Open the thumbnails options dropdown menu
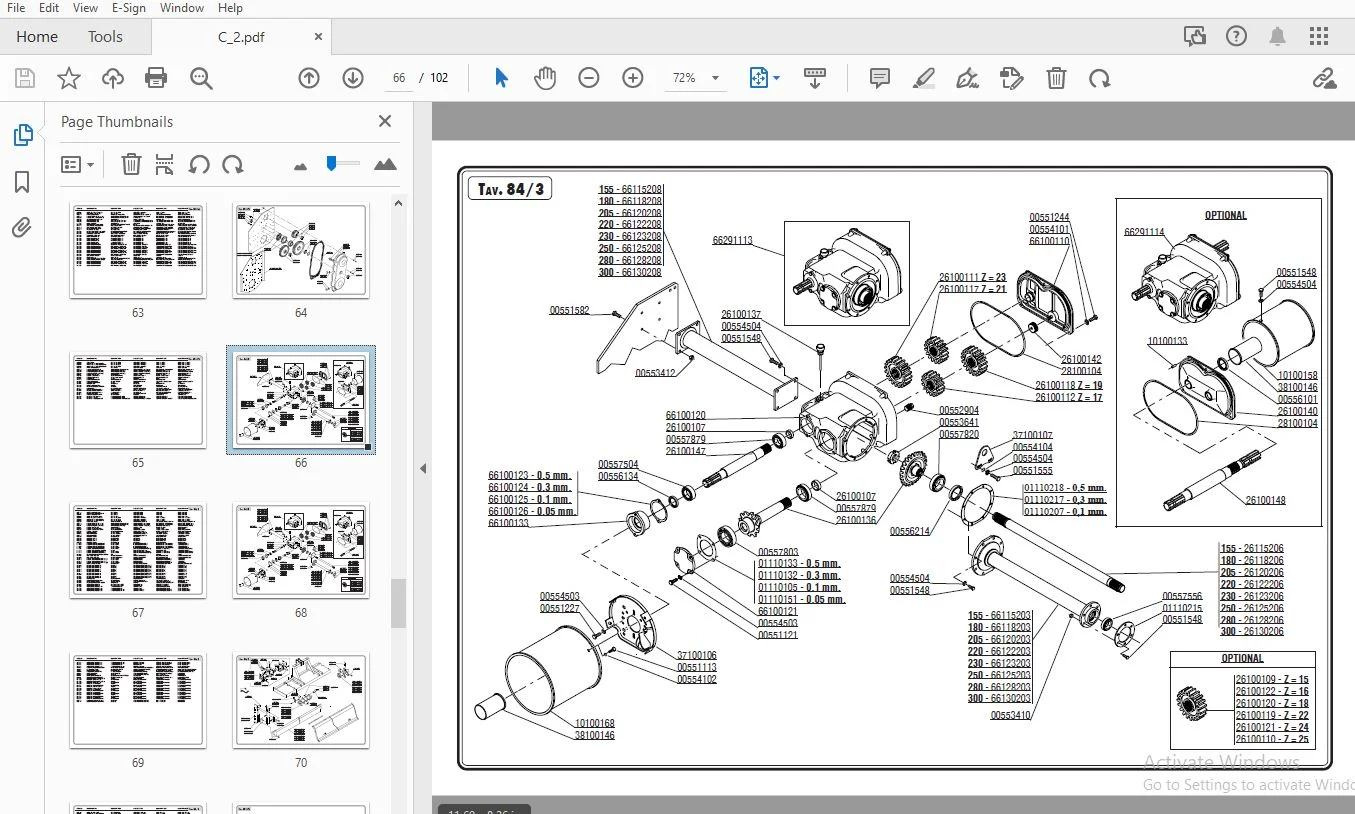Screen dimensions: 1355x814 (77, 164)
